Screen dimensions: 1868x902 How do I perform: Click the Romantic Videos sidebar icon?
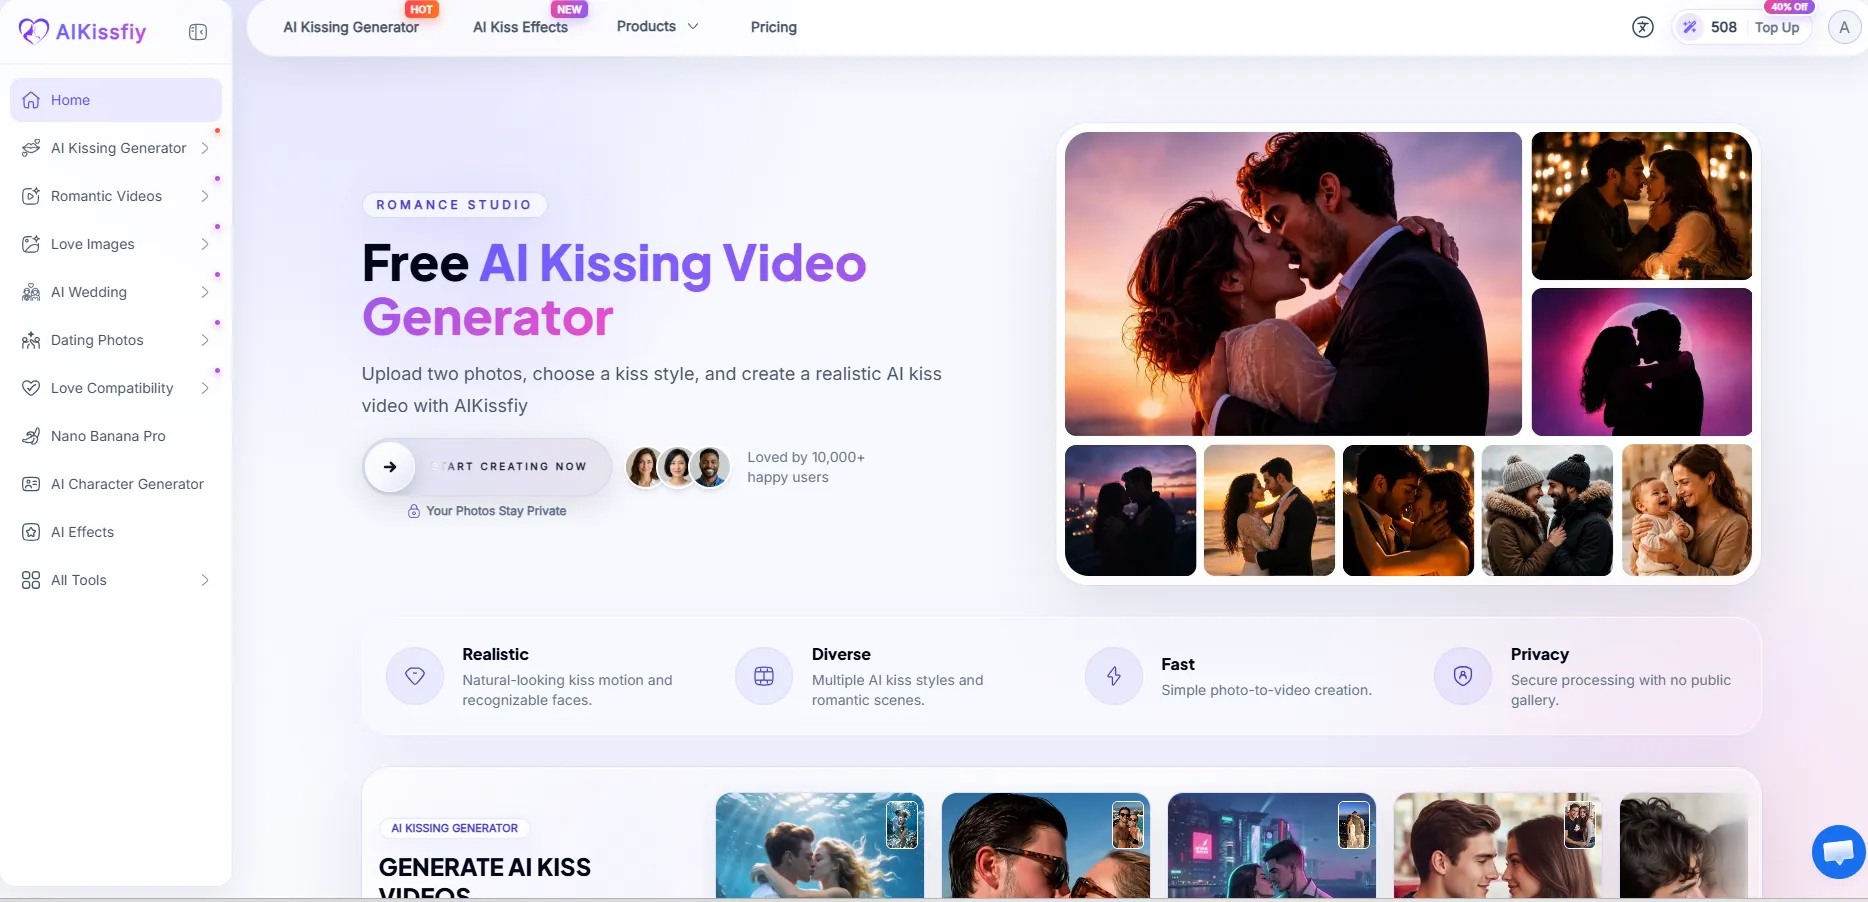click(x=31, y=196)
